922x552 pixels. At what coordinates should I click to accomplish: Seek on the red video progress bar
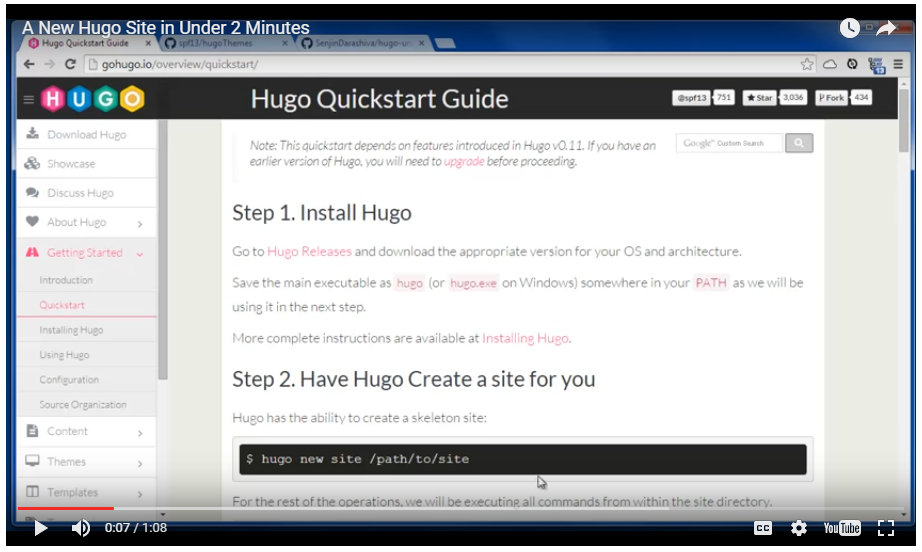(x=66, y=508)
